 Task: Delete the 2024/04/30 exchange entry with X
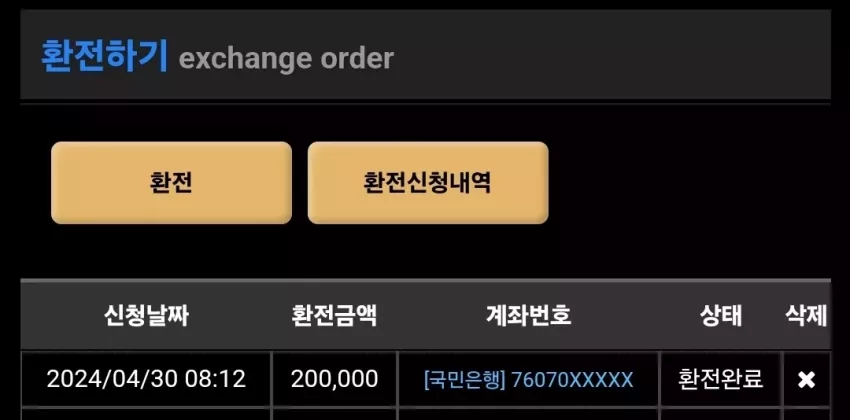(806, 380)
